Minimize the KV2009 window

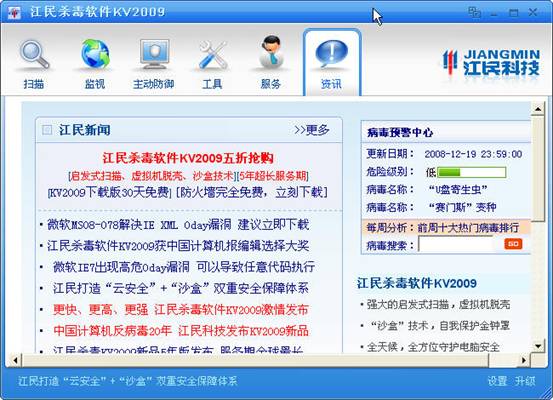[x=494, y=13]
